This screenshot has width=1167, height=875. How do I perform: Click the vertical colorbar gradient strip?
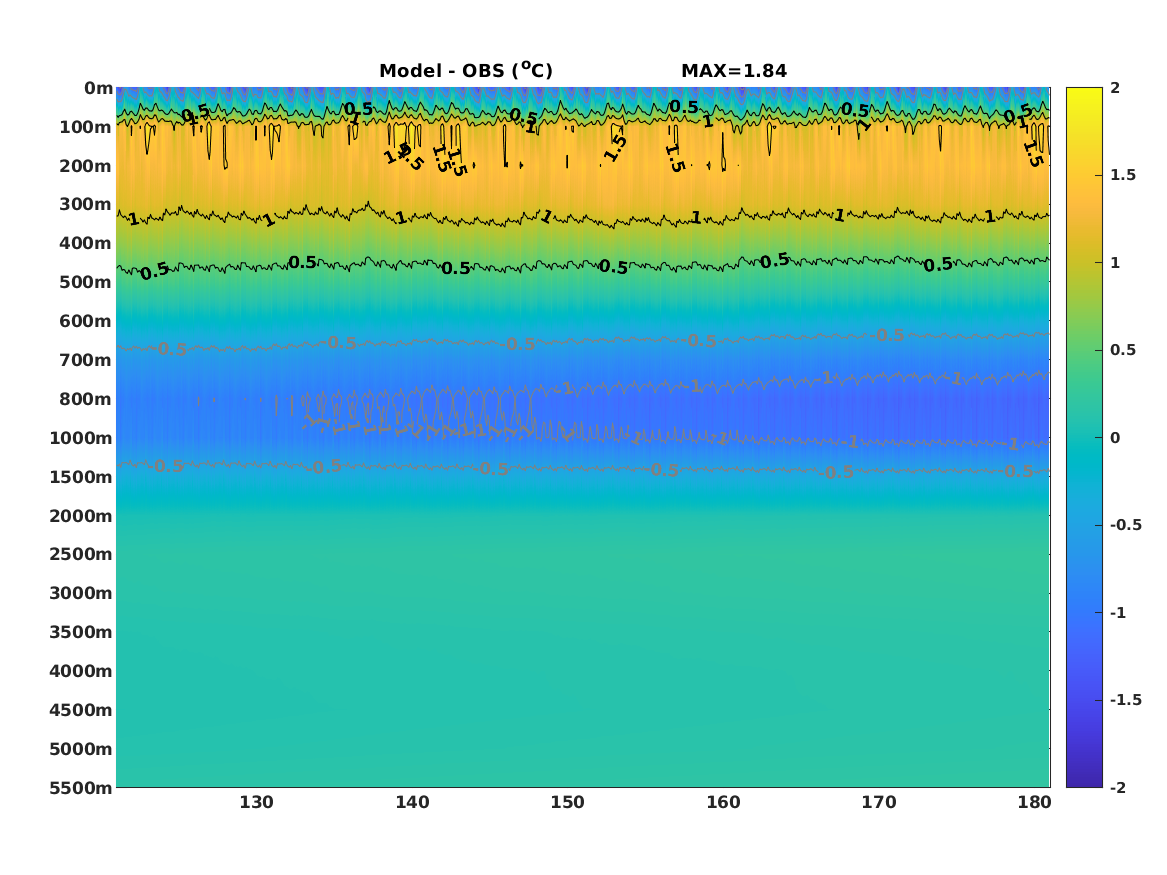[1084, 438]
